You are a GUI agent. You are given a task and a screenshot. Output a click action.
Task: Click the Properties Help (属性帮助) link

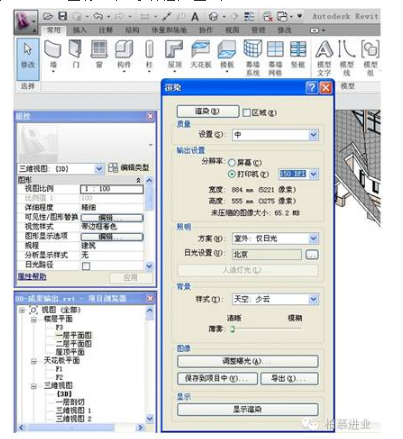(32, 276)
